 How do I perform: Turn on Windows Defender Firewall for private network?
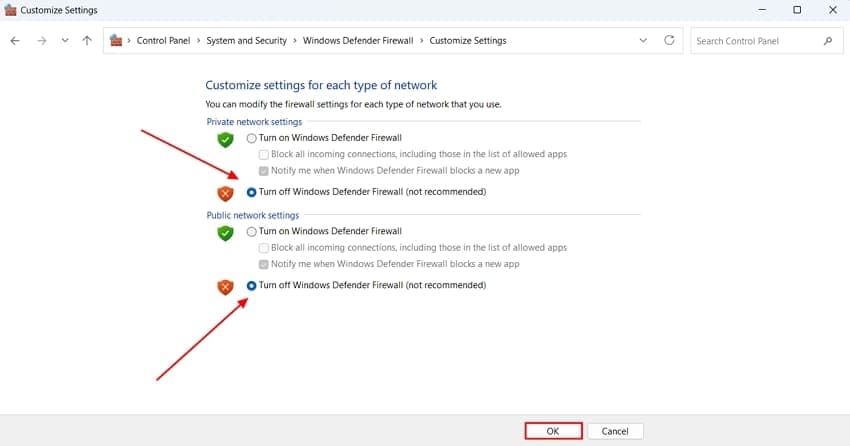[x=251, y=138]
